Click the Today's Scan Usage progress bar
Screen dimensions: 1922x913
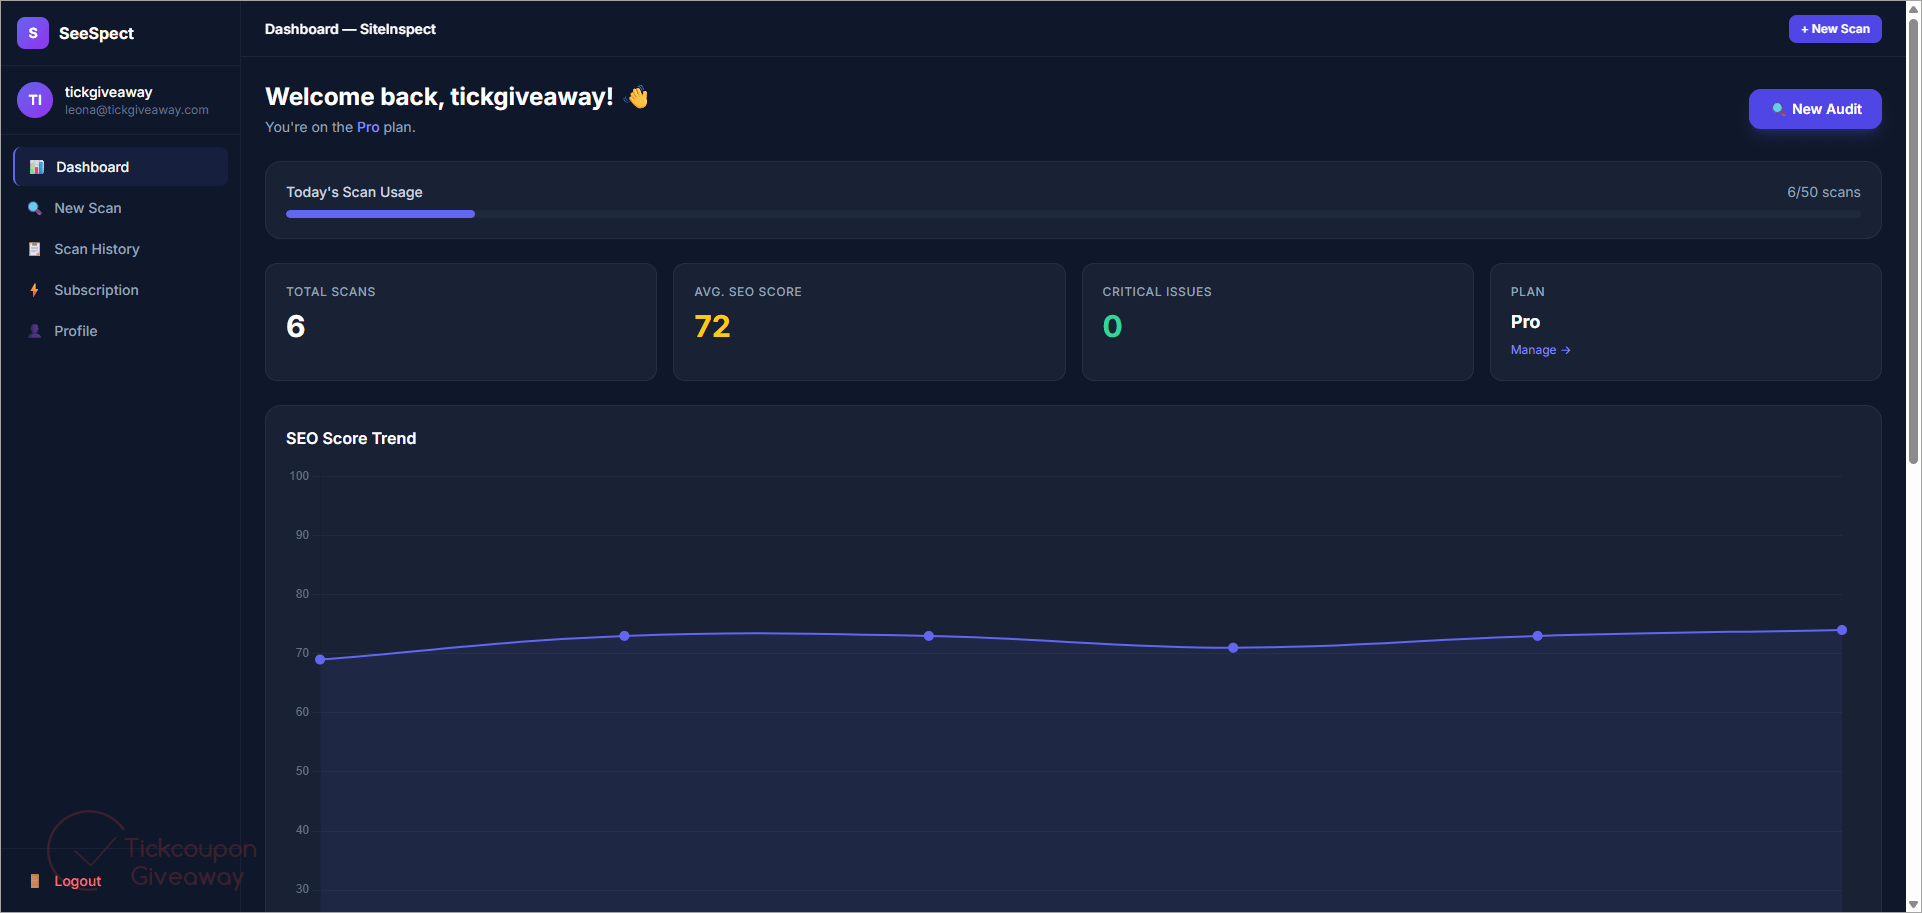coord(1073,214)
